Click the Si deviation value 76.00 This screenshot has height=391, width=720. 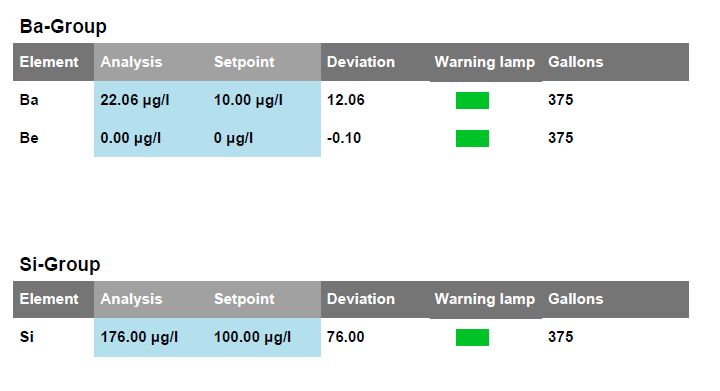click(x=345, y=337)
